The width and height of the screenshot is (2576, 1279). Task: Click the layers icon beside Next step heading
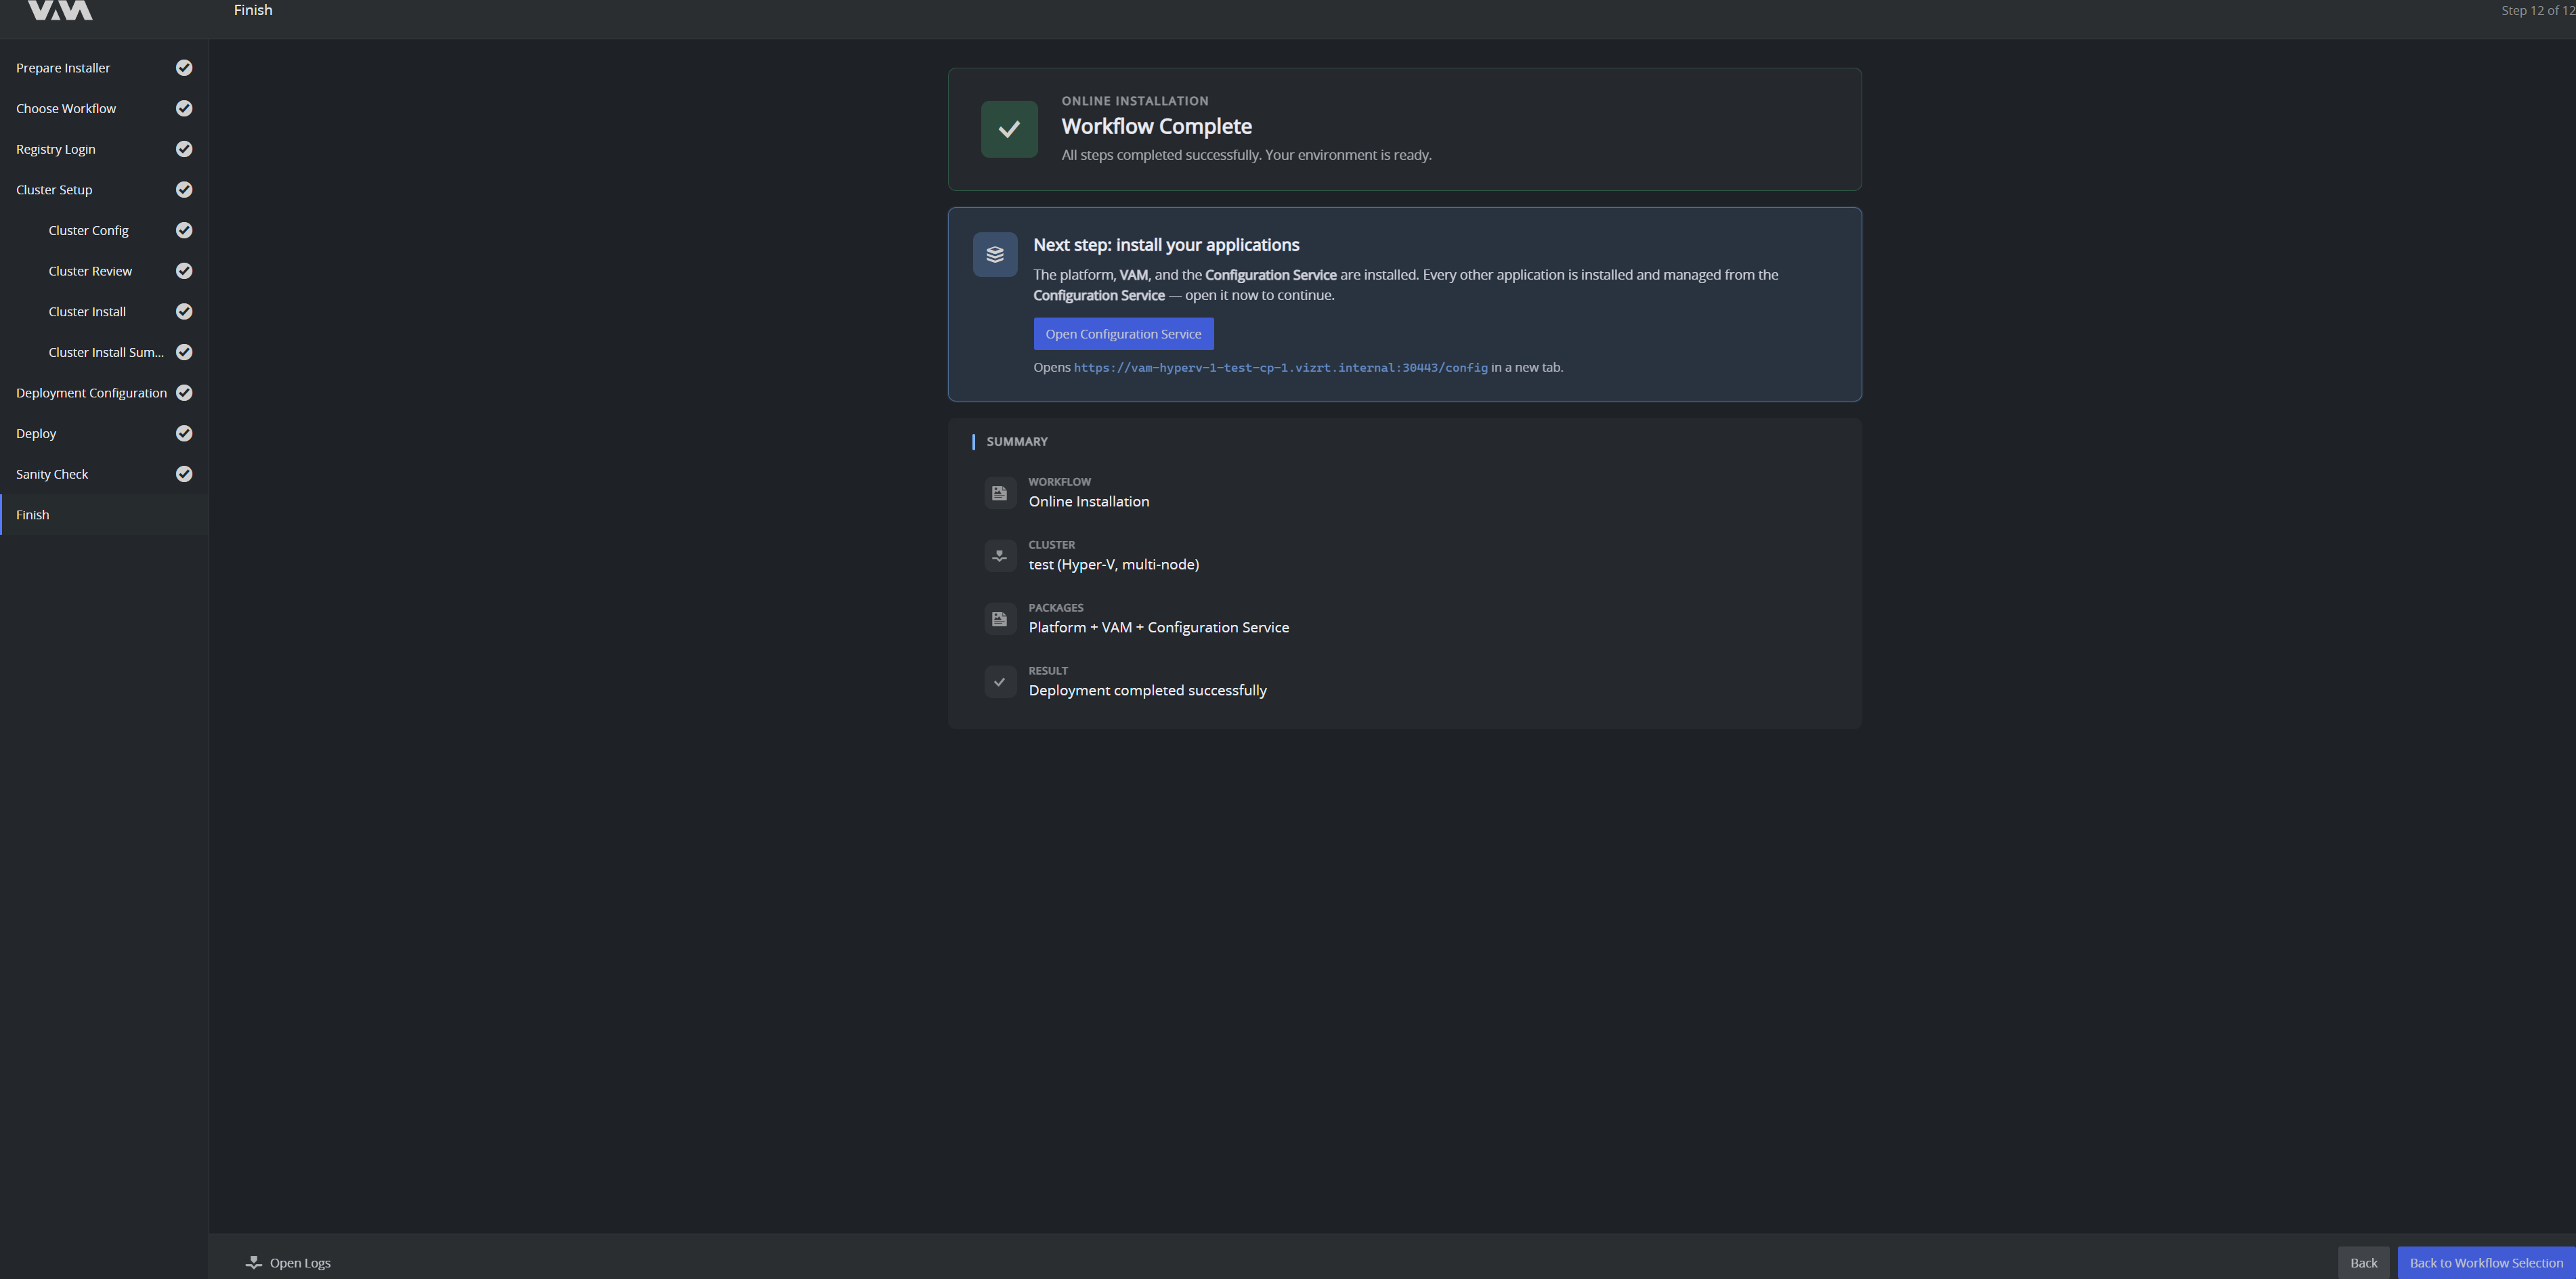(995, 254)
